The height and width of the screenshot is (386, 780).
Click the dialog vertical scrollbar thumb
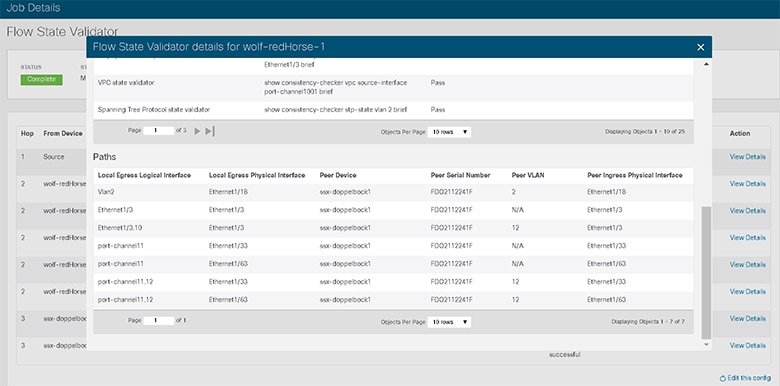click(706, 273)
